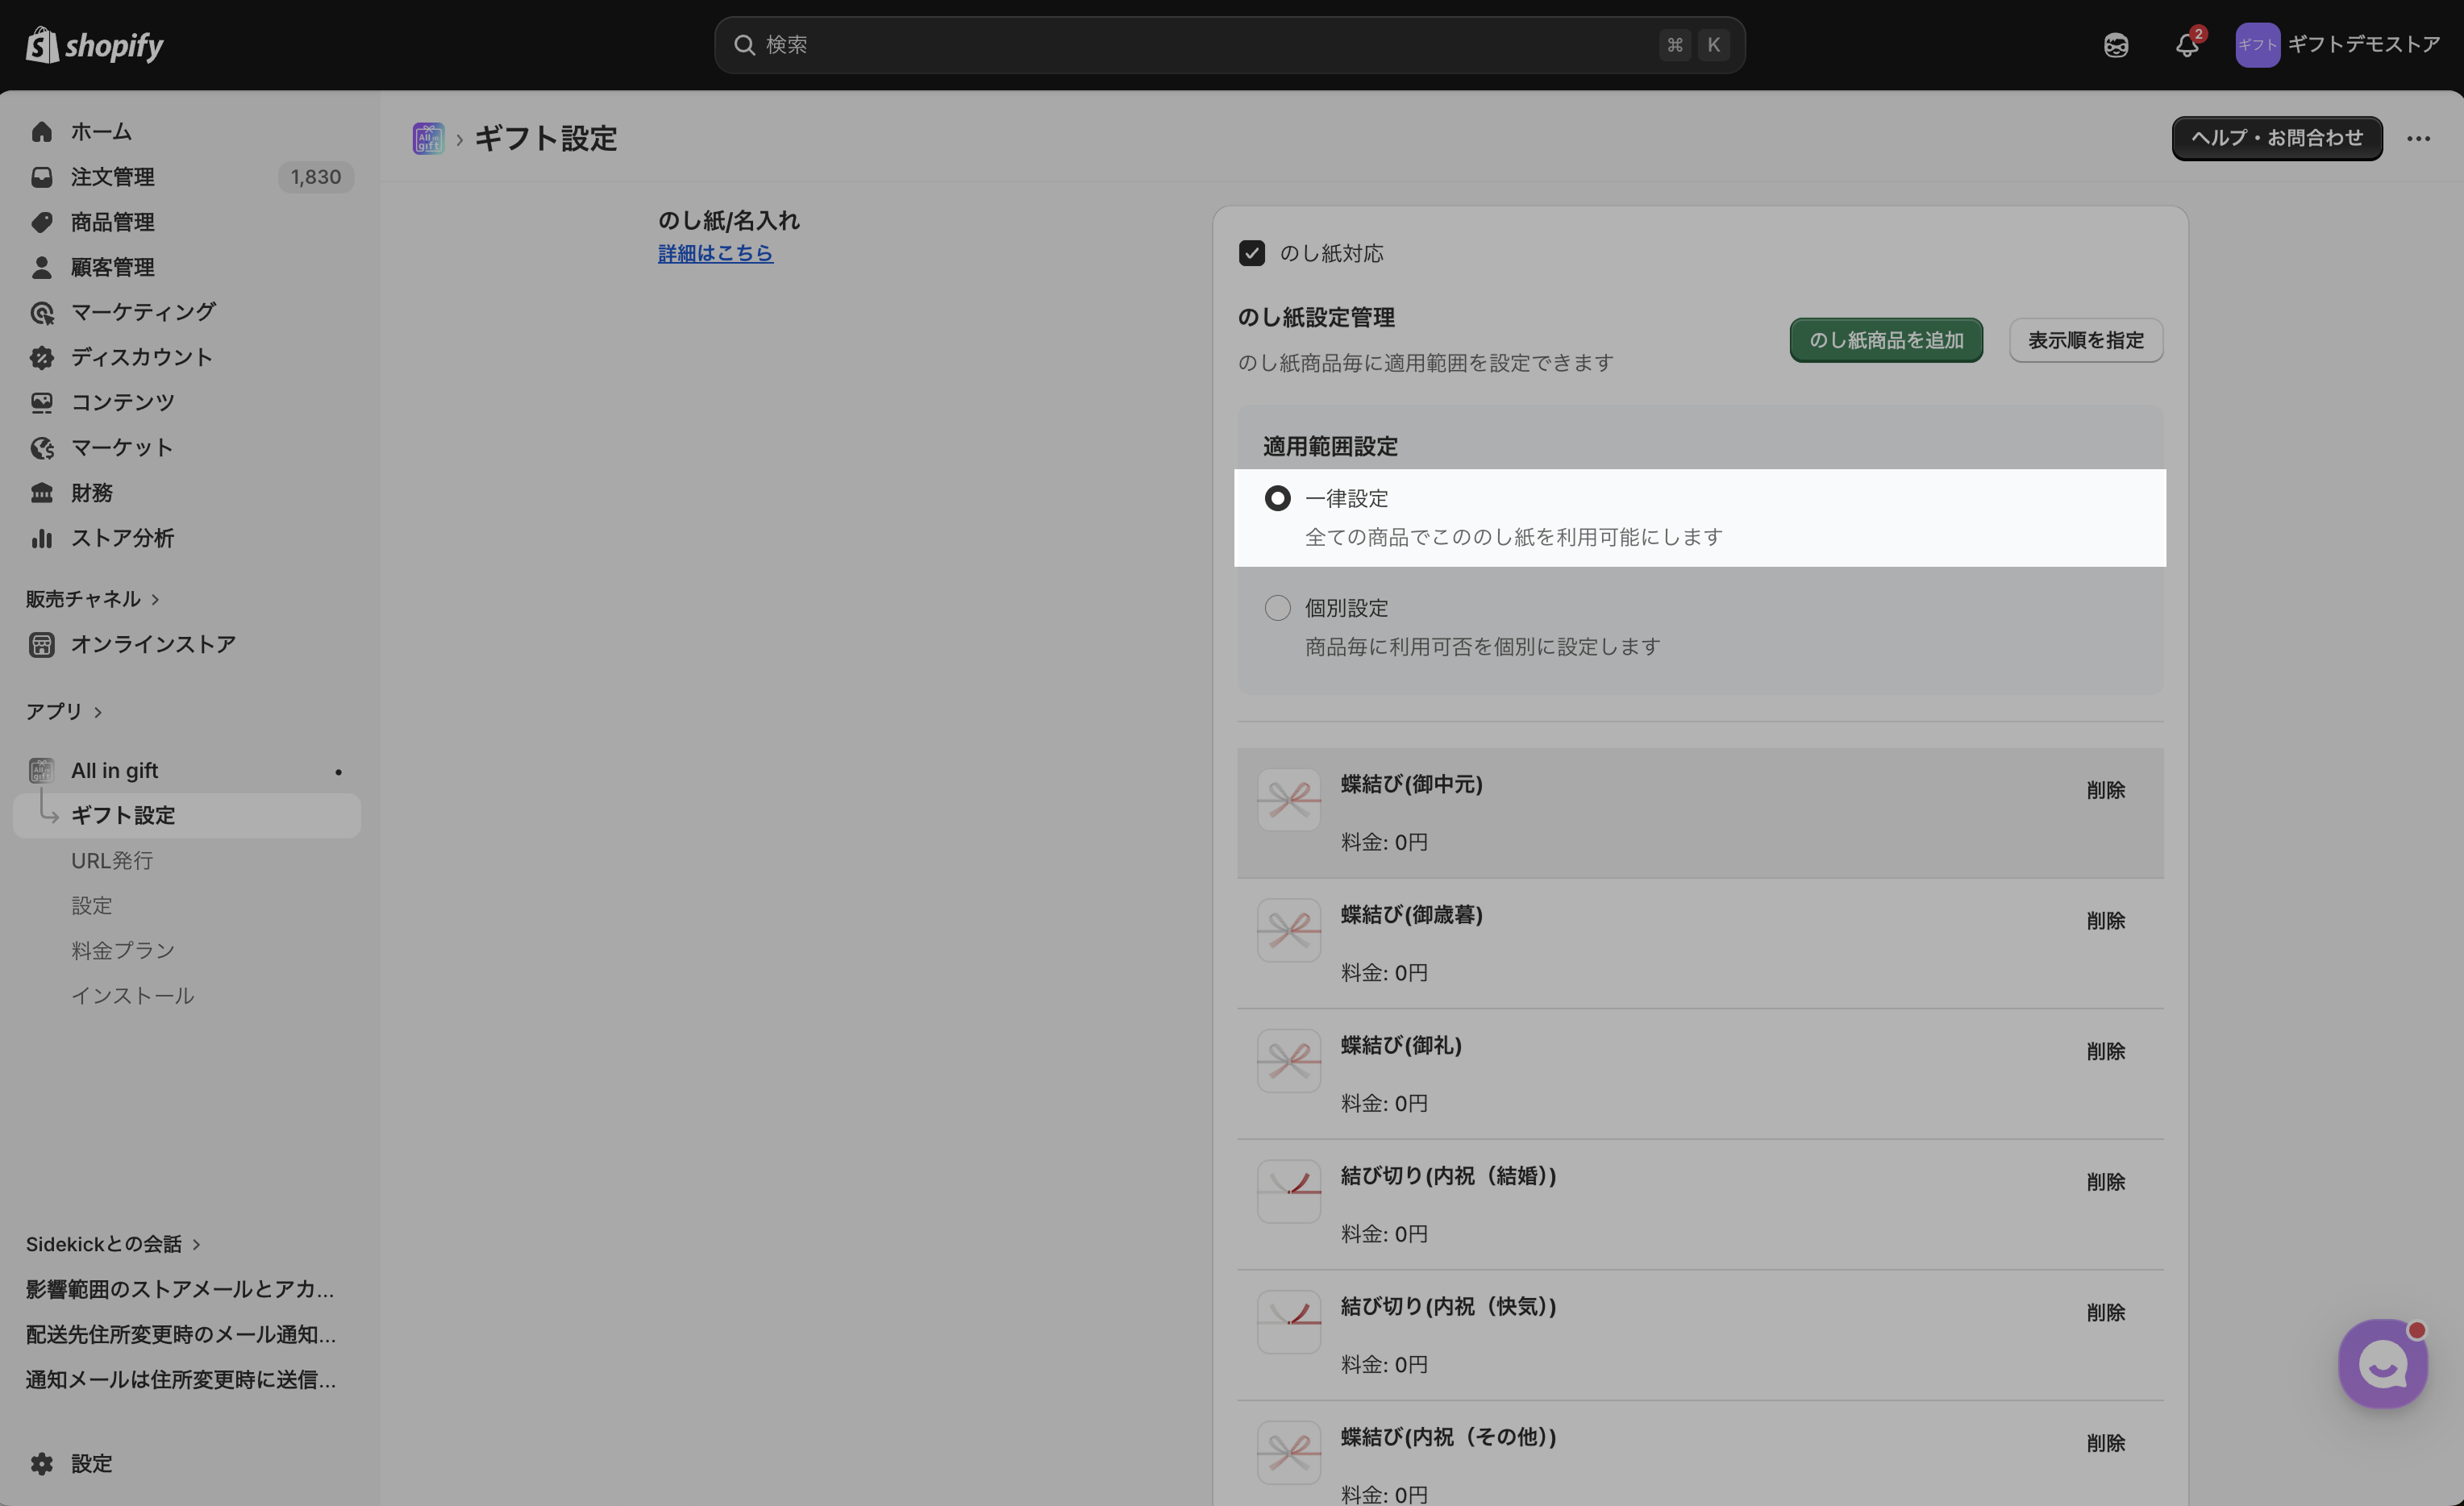This screenshot has width=2464, height=1506.
Task: Select the 個別設定 radio button
Action: coord(1277,608)
